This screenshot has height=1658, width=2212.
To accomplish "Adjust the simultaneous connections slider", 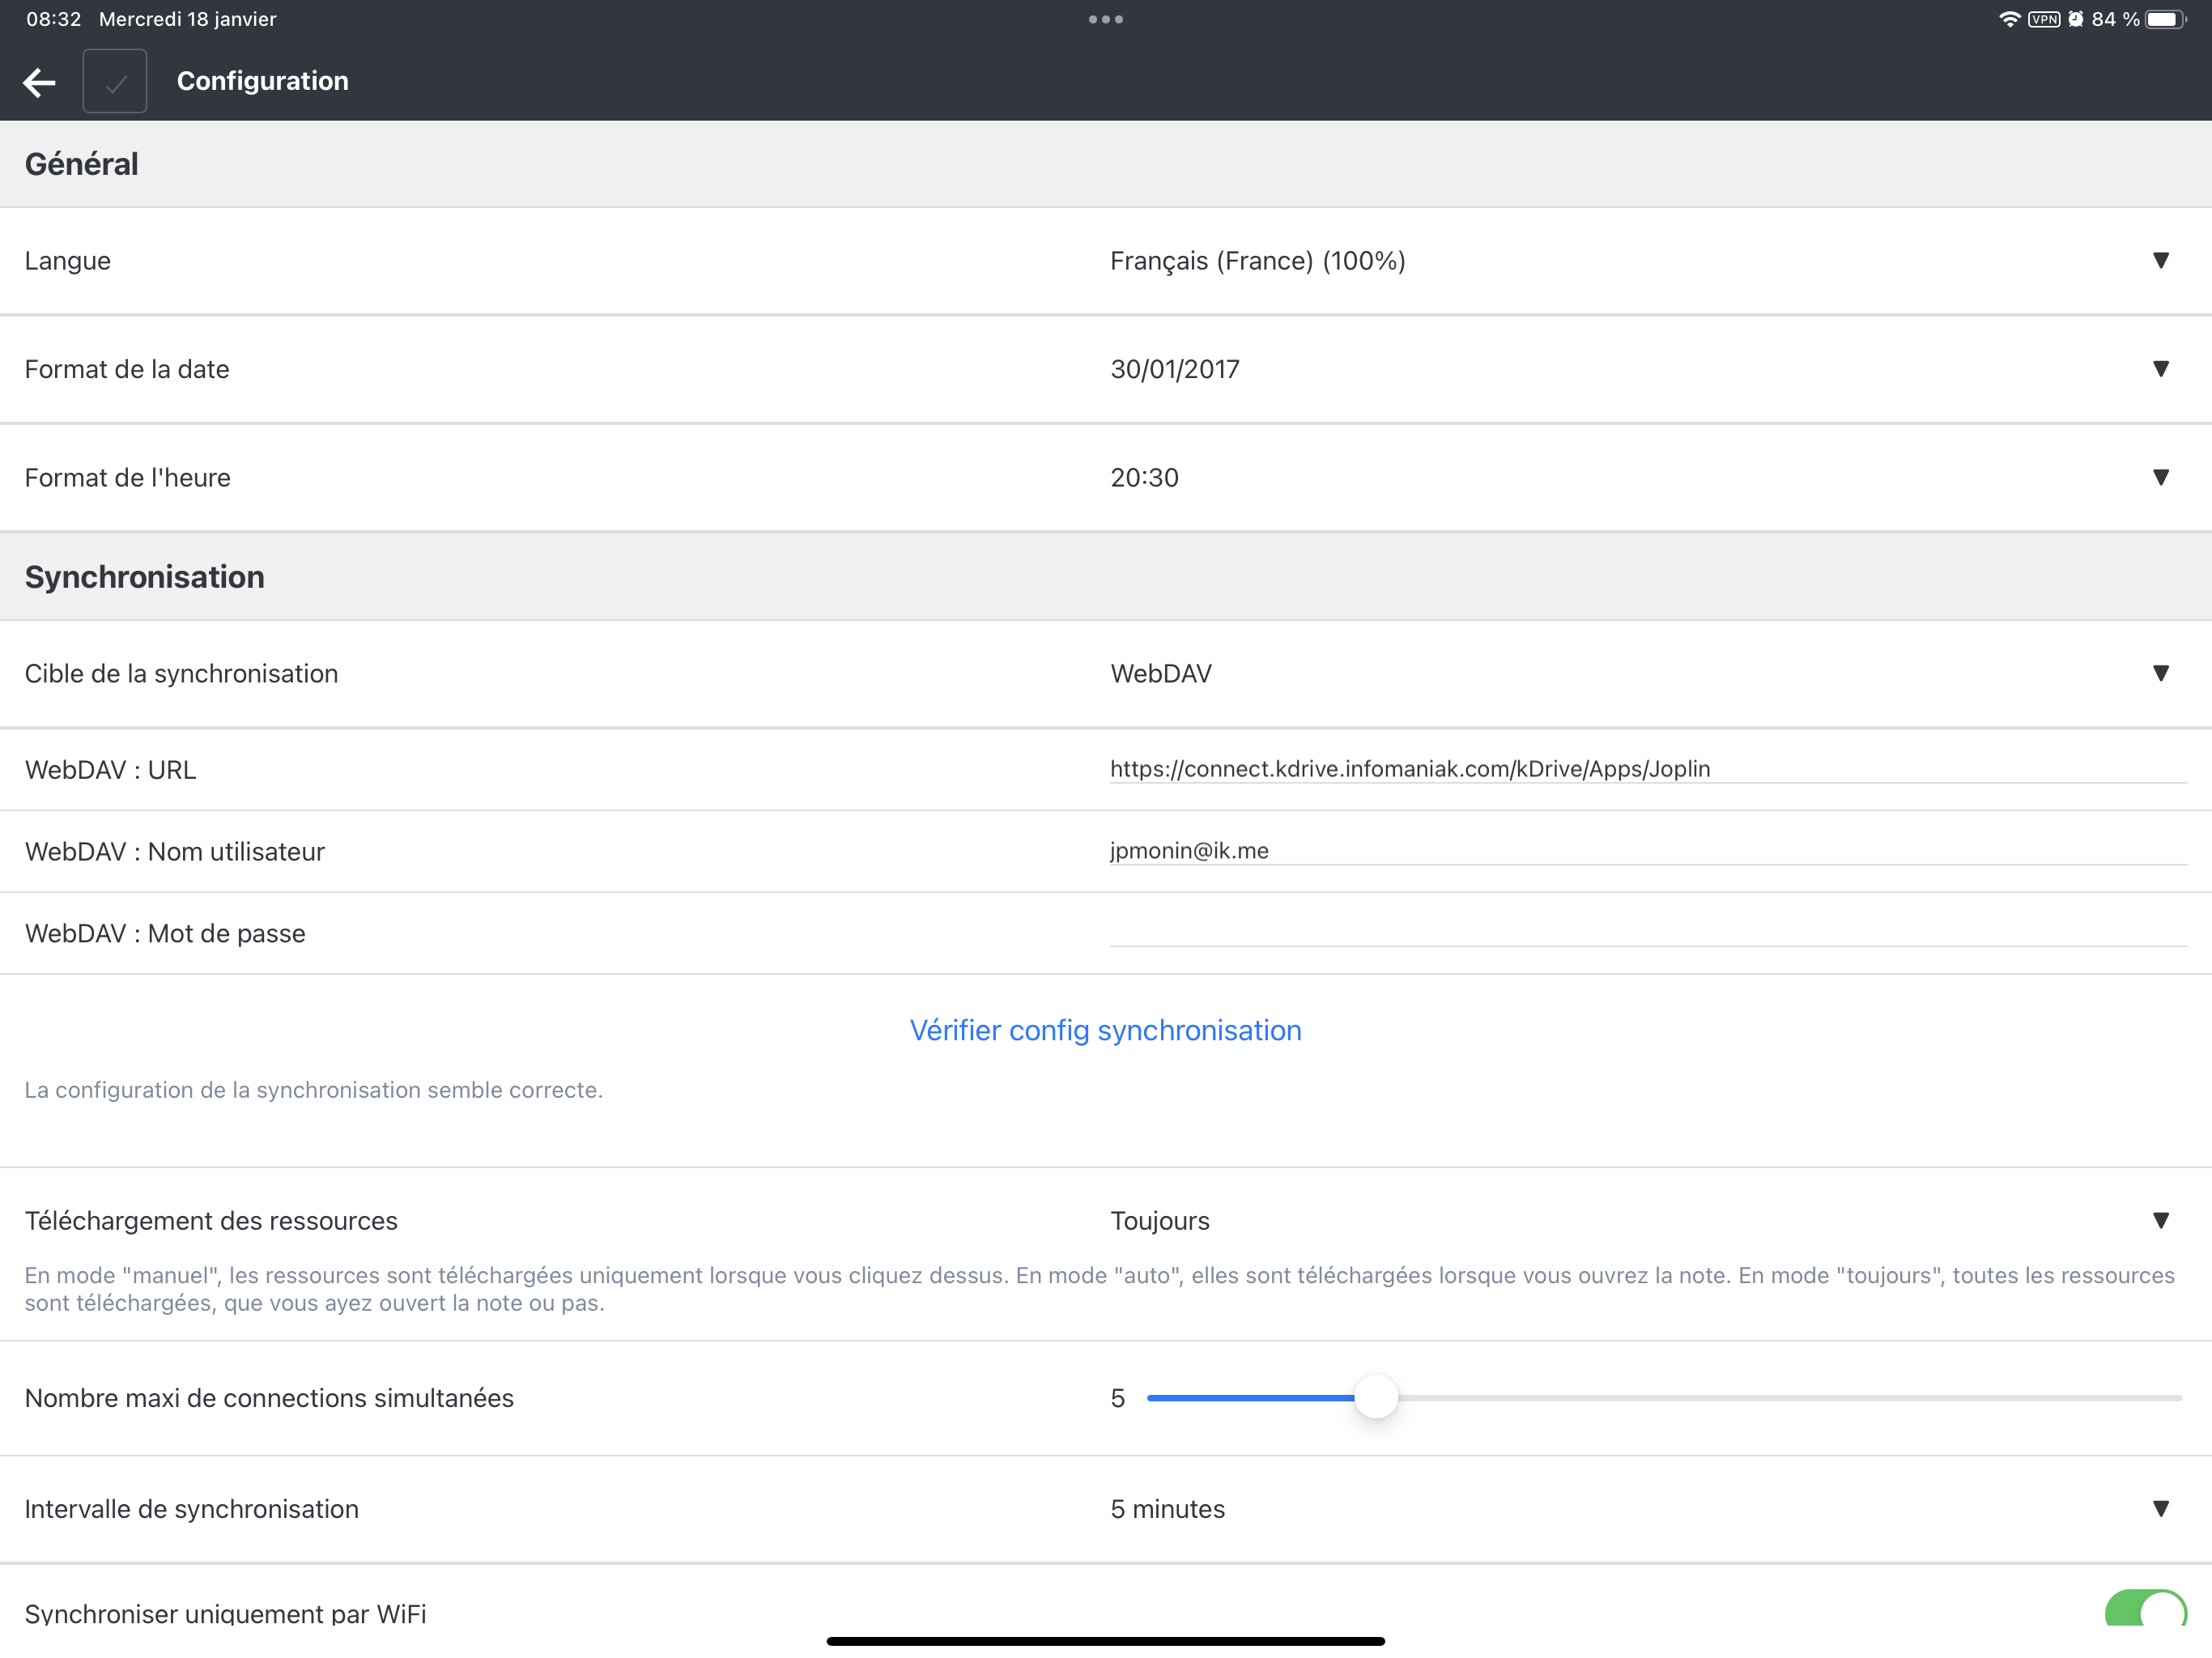I will point(1377,1397).
